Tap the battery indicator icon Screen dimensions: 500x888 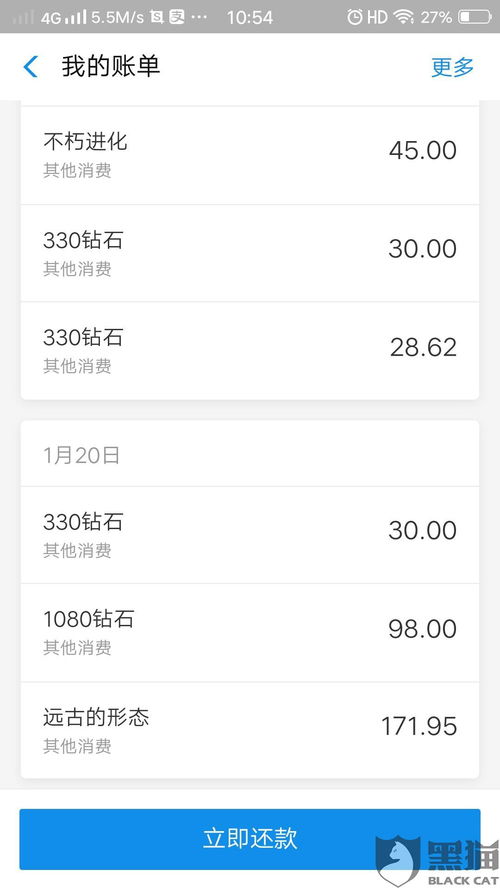(x=475, y=17)
